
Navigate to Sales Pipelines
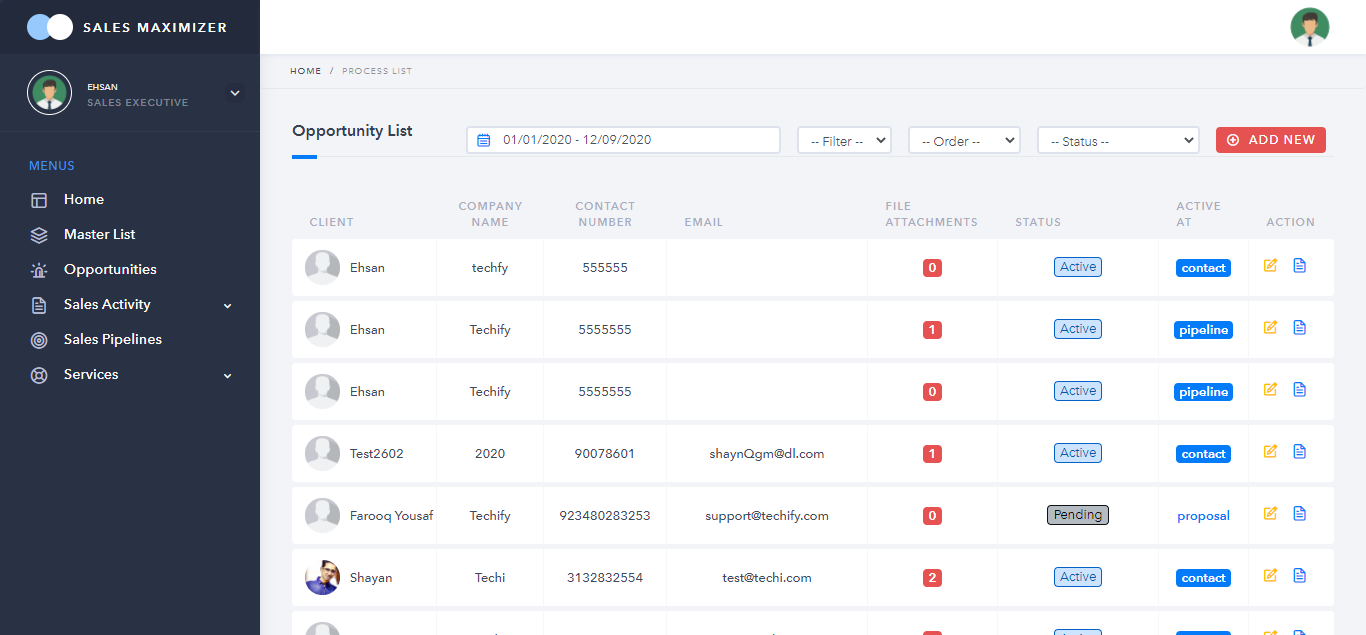112,339
